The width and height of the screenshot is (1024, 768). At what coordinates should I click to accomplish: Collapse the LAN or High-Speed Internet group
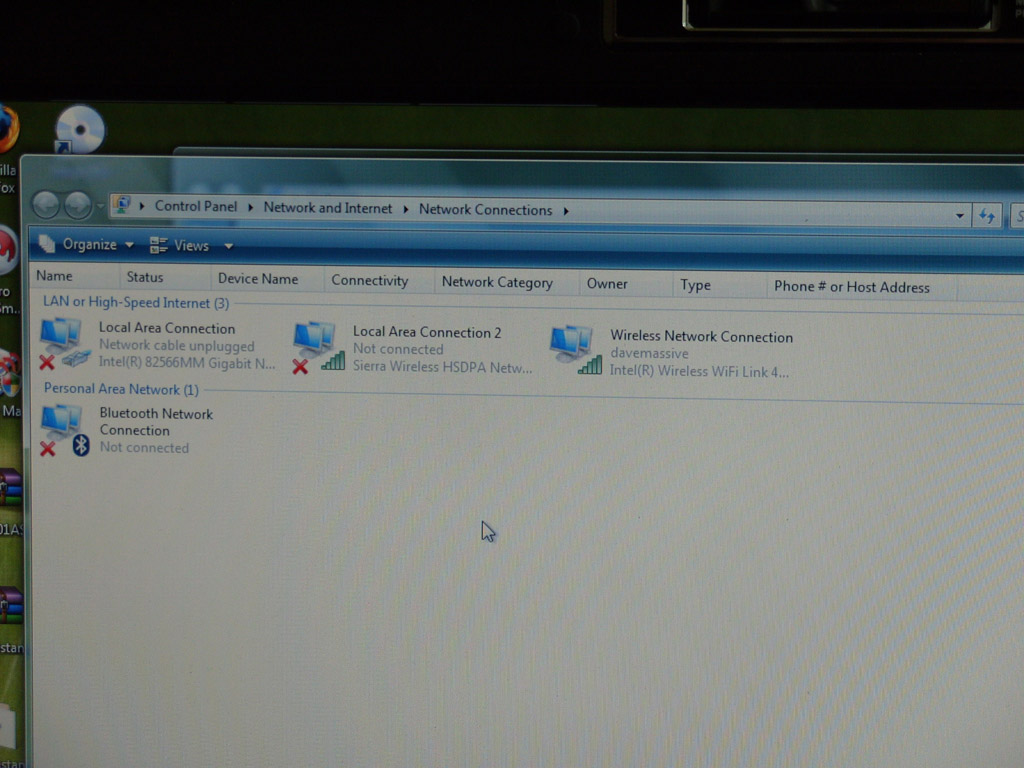pyautogui.click(x=136, y=302)
